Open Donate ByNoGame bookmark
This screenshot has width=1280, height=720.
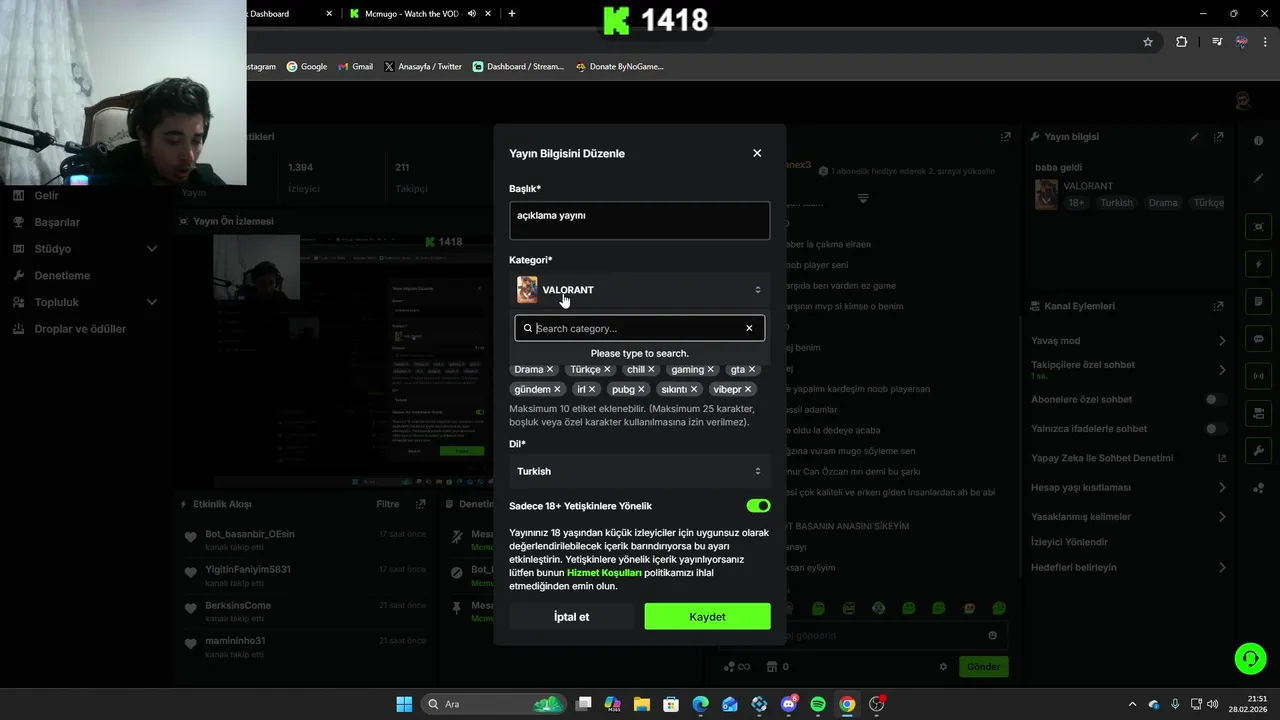coord(620,67)
